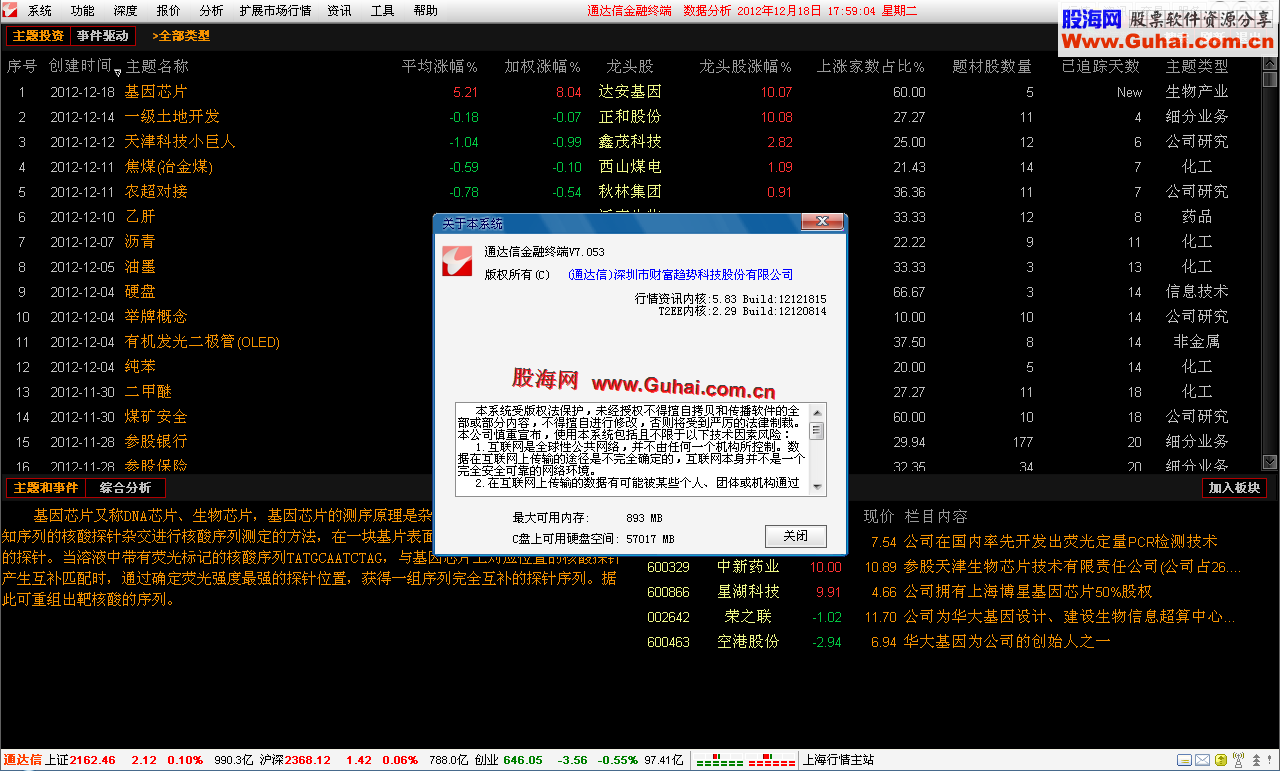Click the 通达信 logo in status bar
1280x771 pixels.
pos(22,760)
